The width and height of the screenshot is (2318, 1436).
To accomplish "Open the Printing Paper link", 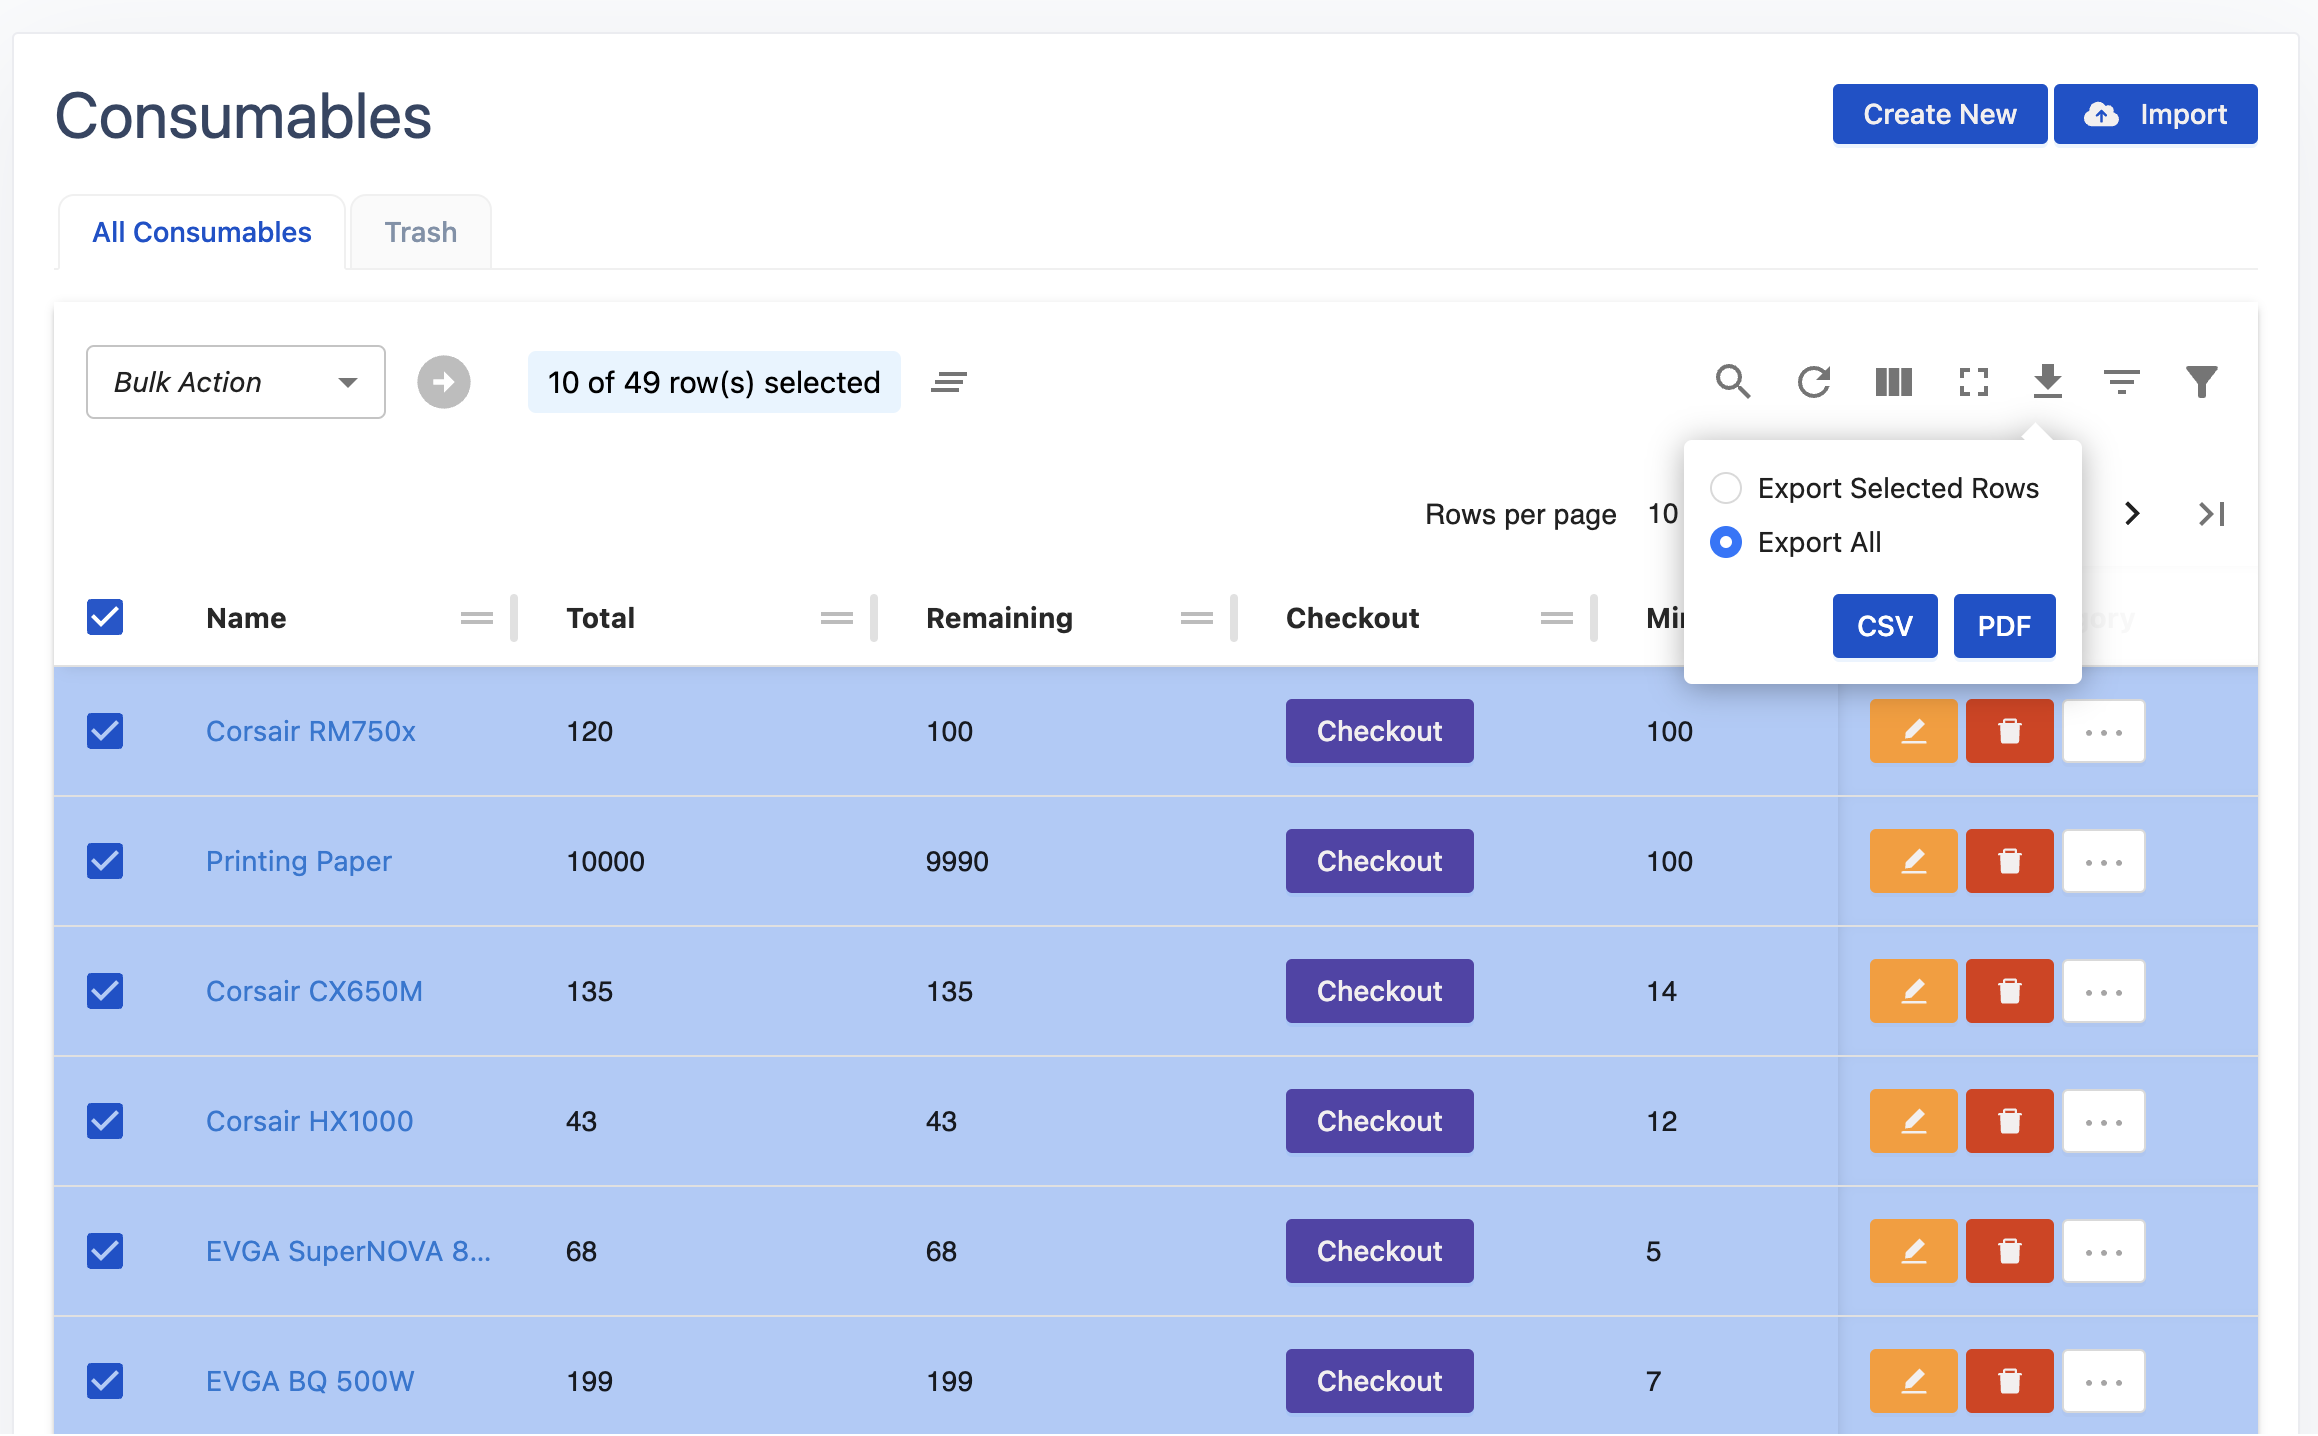I will [x=299, y=861].
